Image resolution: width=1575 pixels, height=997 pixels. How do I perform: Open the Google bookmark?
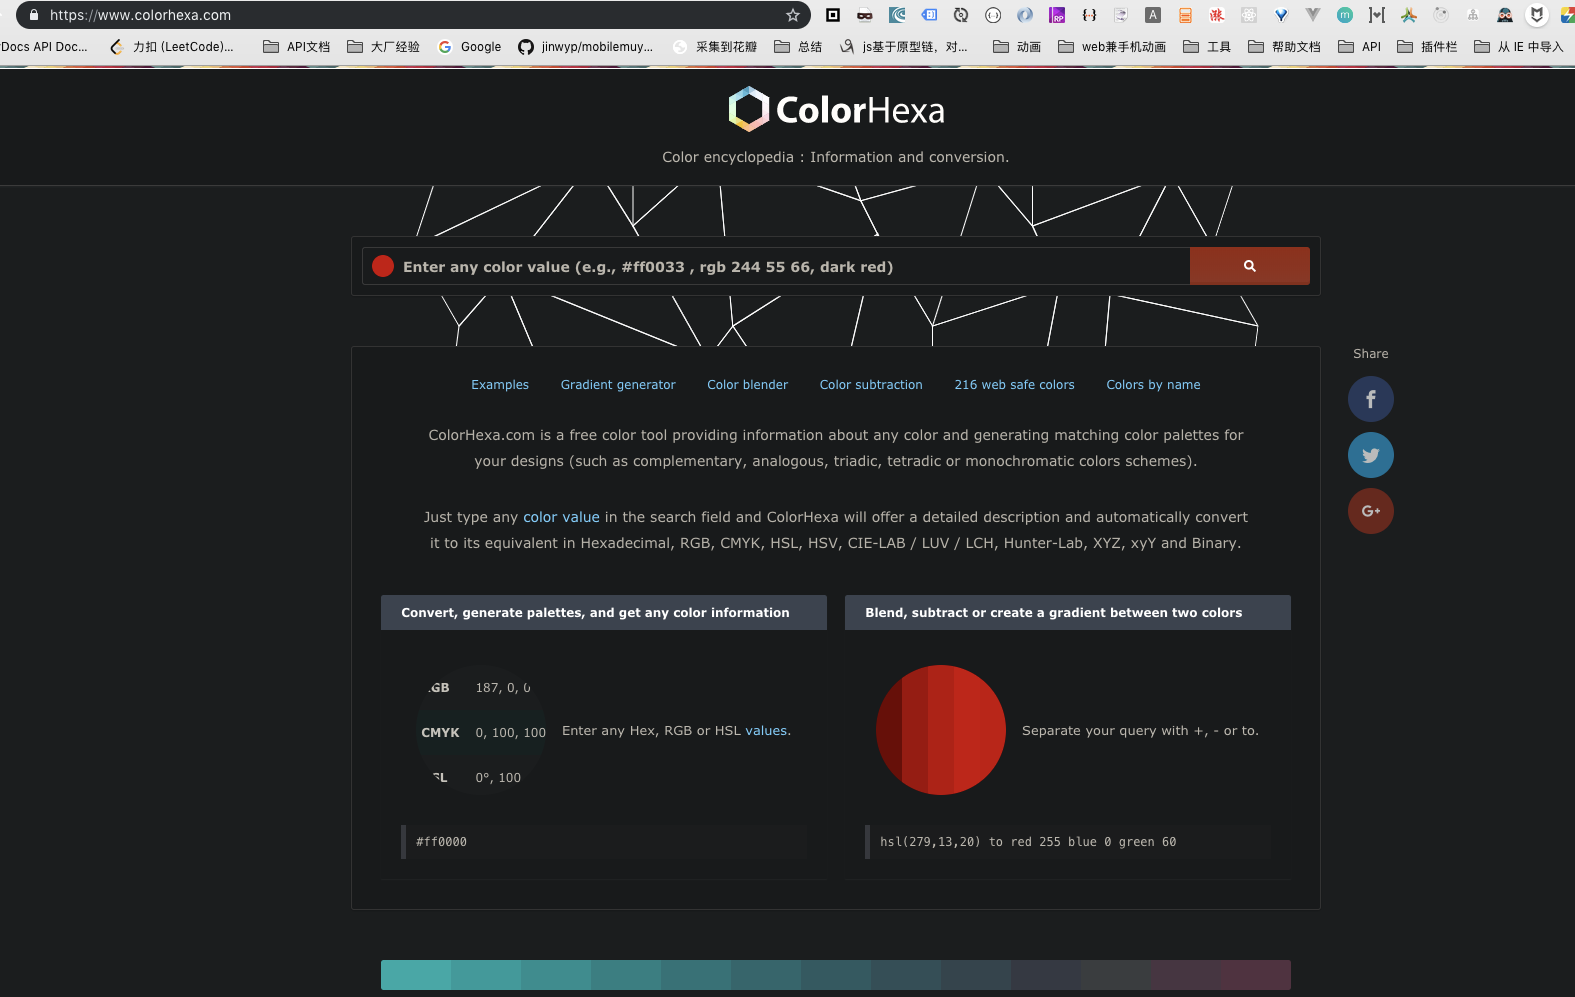click(469, 47)
